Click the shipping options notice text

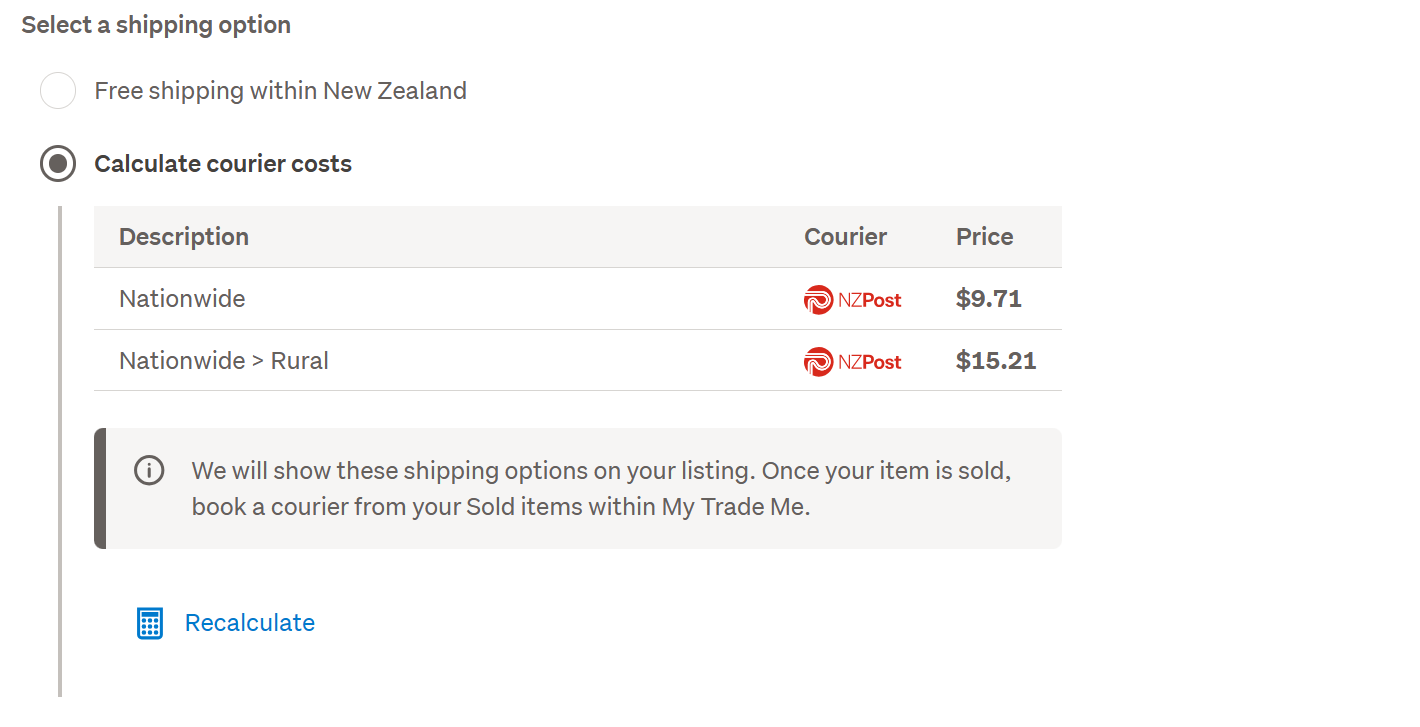pos(600,471)
